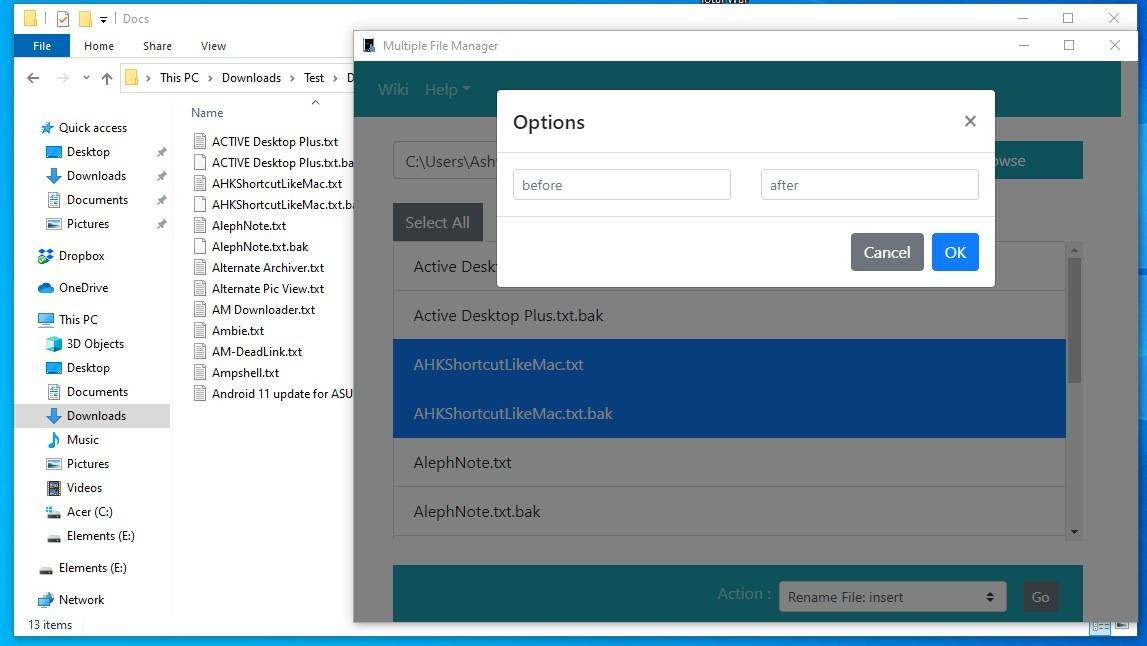Click the Music note icon in navigation pane
This screenshot has width=1147, height=646.
click(x=53, y=440)
